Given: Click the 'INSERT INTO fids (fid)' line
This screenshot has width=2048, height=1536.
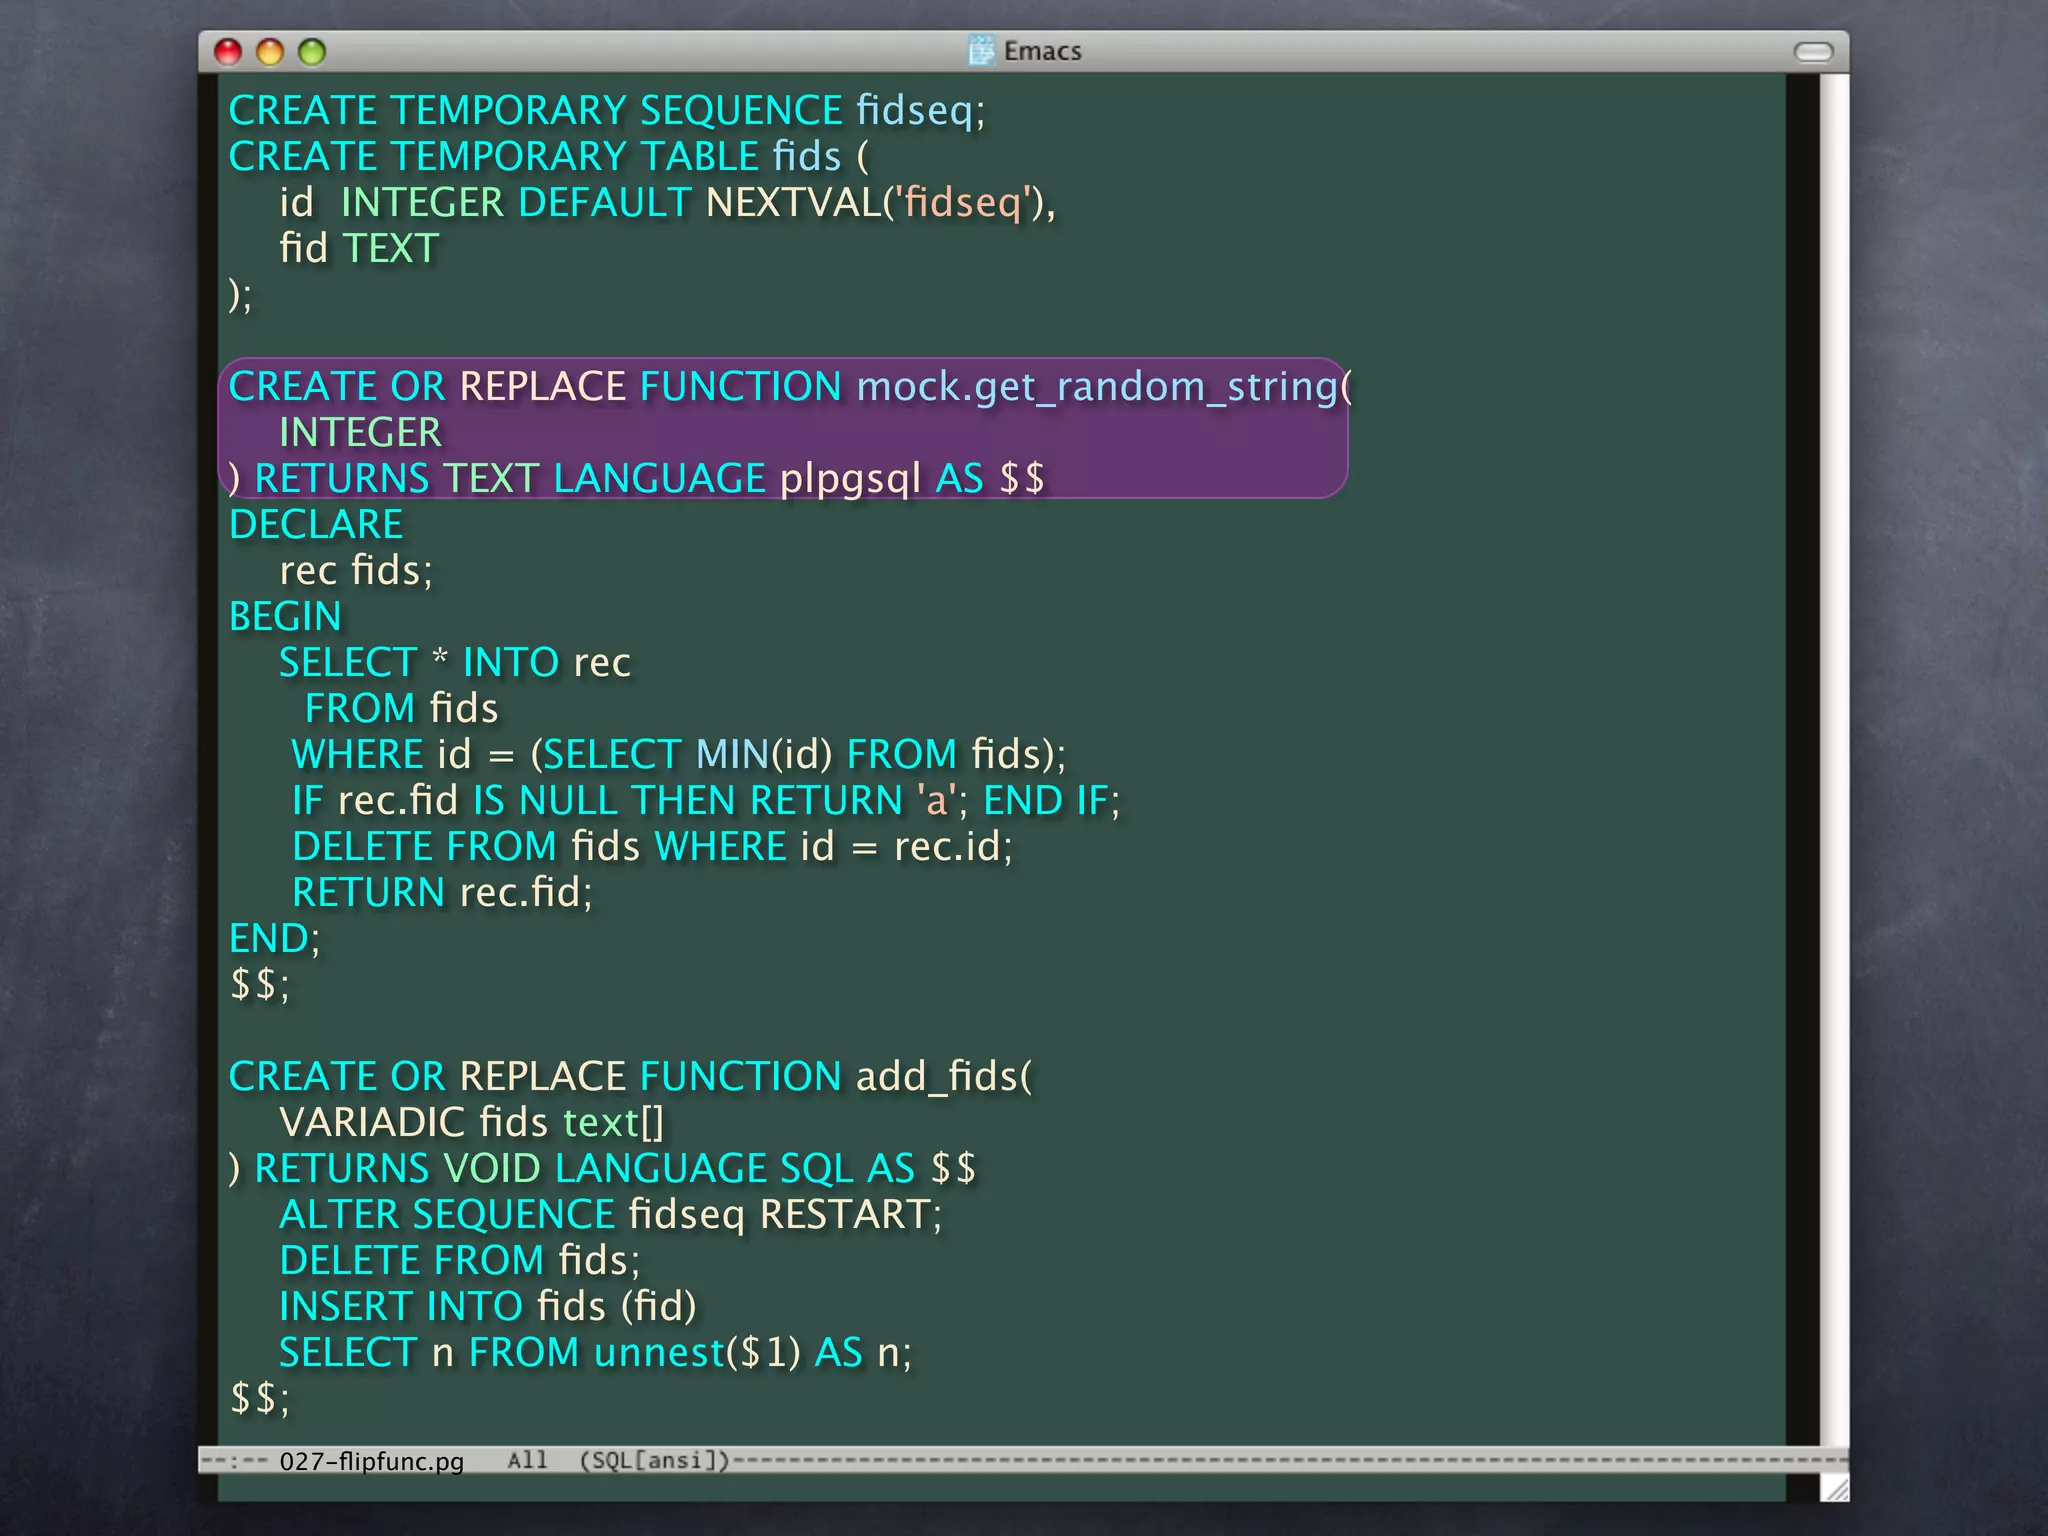Looking at the screenshot, I should 488,1307.
